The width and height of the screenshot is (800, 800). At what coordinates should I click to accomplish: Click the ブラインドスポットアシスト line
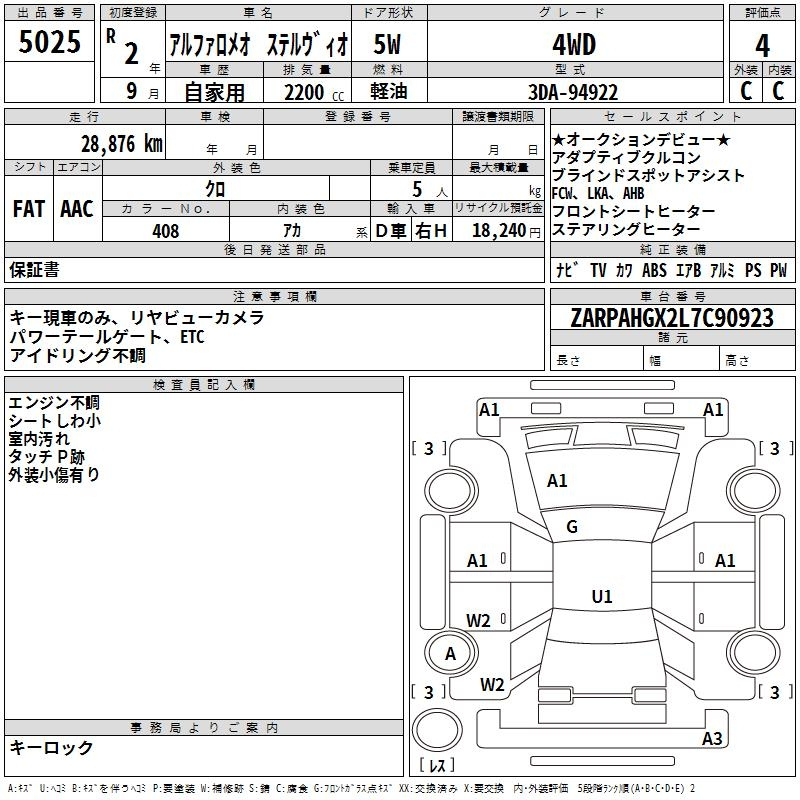(x=648, y=175)
